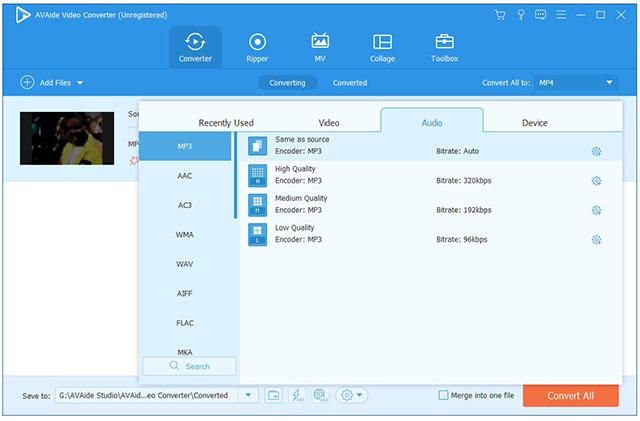Show the Converted list
Image resolution: width=640 pixels, height=421 pixels.
click(350, 83)
